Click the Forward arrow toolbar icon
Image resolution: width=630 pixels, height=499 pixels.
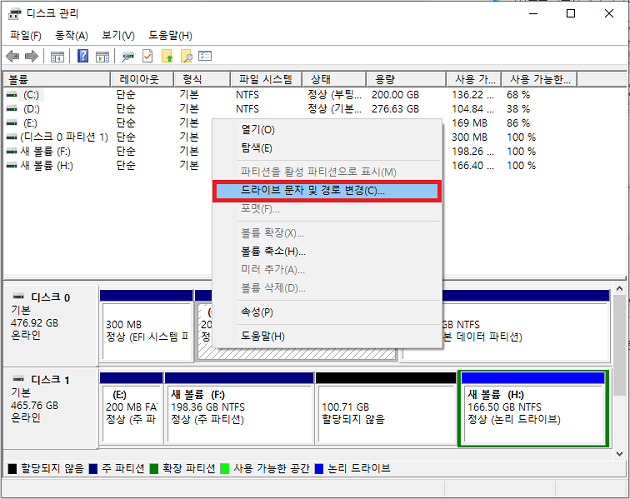pyautogui.click(x=31, y=57)
